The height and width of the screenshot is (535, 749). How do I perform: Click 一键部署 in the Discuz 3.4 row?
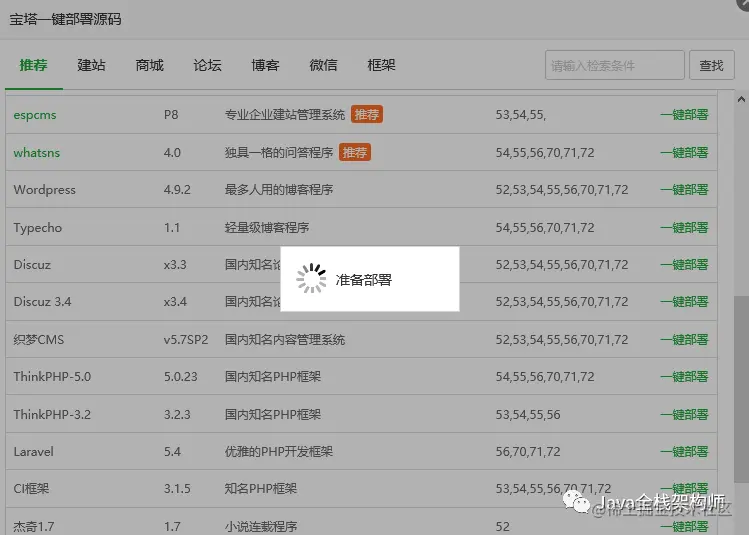(684, 302)
